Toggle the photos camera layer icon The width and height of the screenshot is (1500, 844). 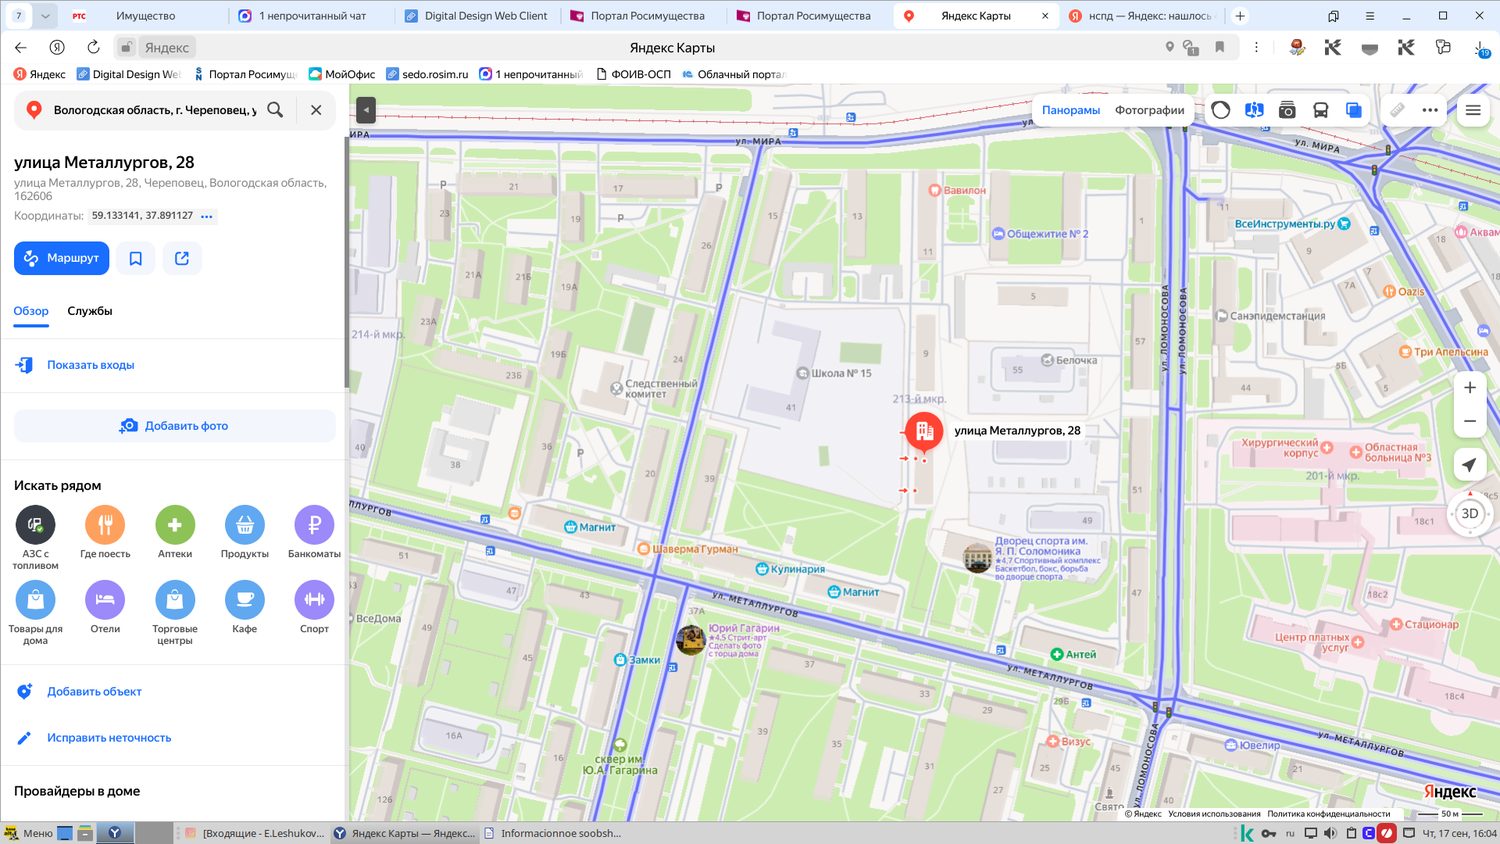point(1287,110)
